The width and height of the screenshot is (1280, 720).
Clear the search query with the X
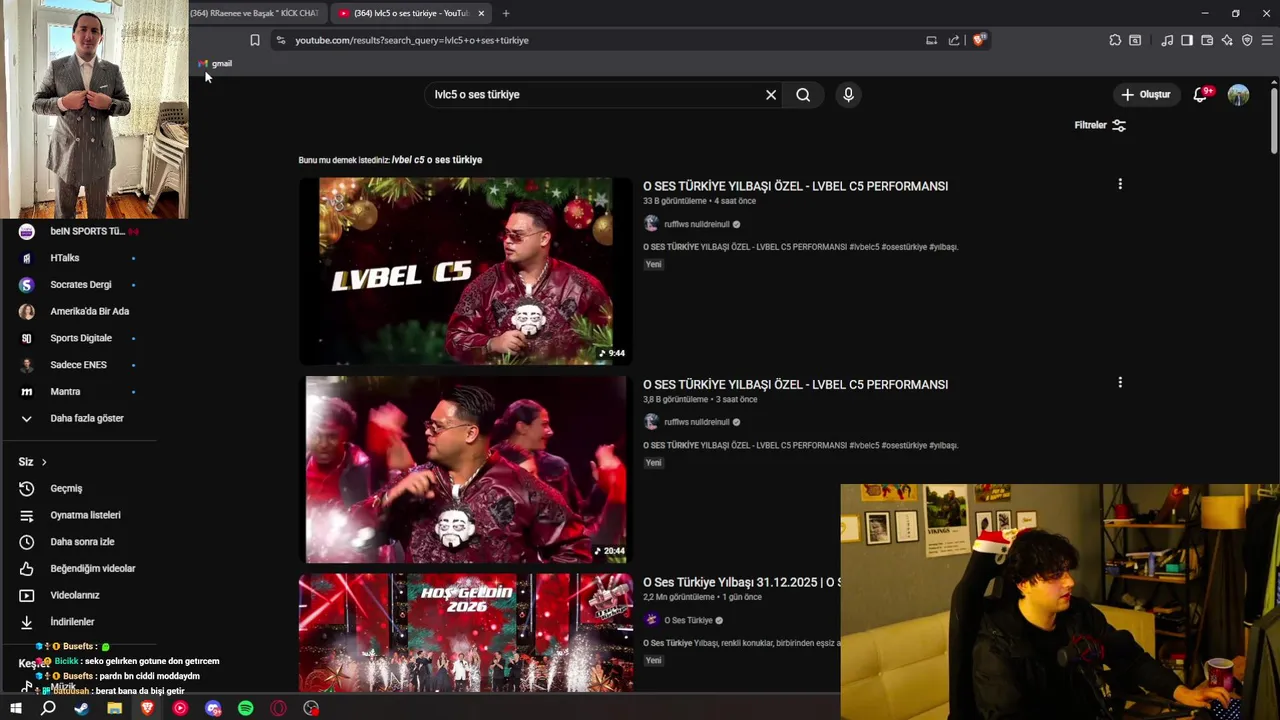tap(771, 95)
